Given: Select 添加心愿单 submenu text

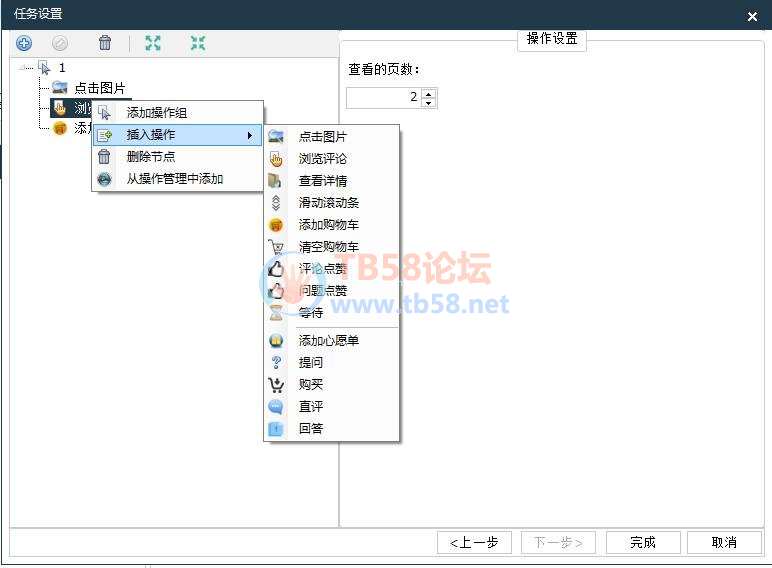Looking at the screenshot, I should [328, 340].
